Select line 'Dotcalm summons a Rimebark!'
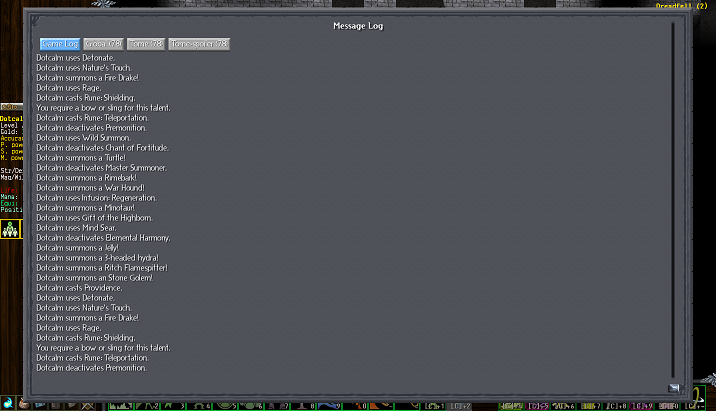 [x=87, y=178]
